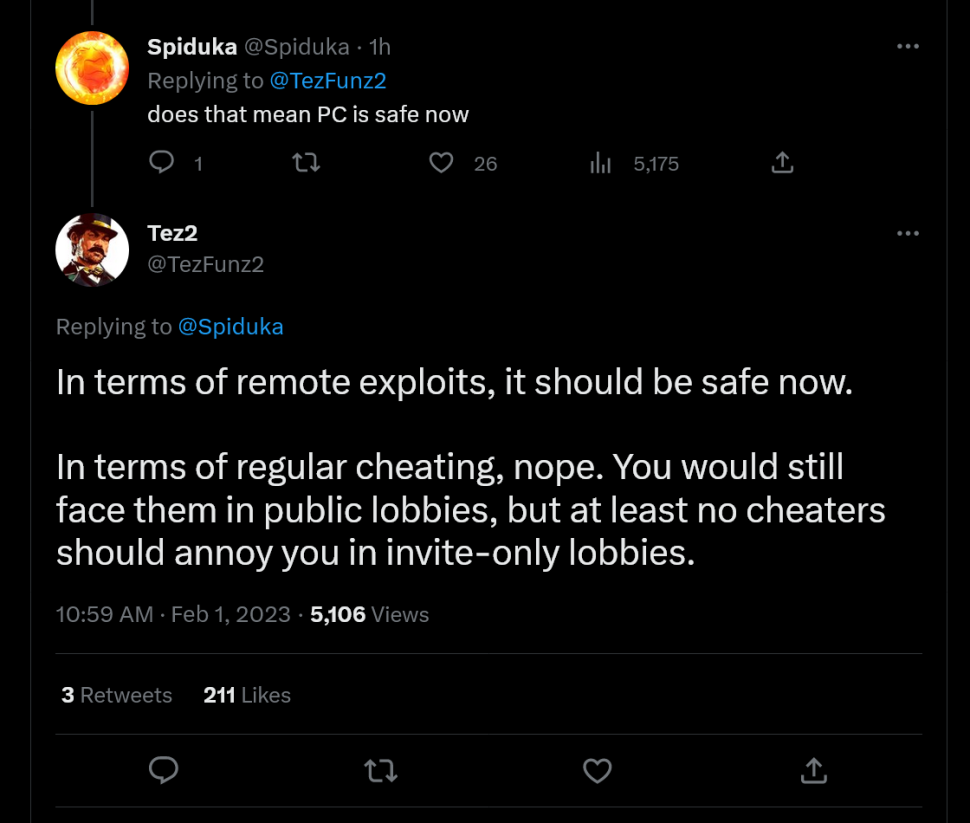View the 3 Retweets list
The height and width of the screenshot is (823, 970).
[116, 695]
